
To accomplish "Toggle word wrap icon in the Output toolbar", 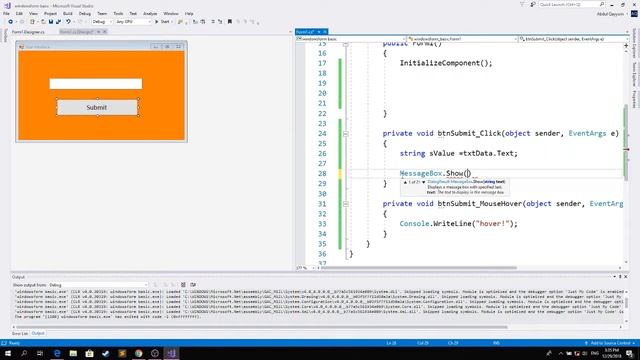I will (193, 285).
